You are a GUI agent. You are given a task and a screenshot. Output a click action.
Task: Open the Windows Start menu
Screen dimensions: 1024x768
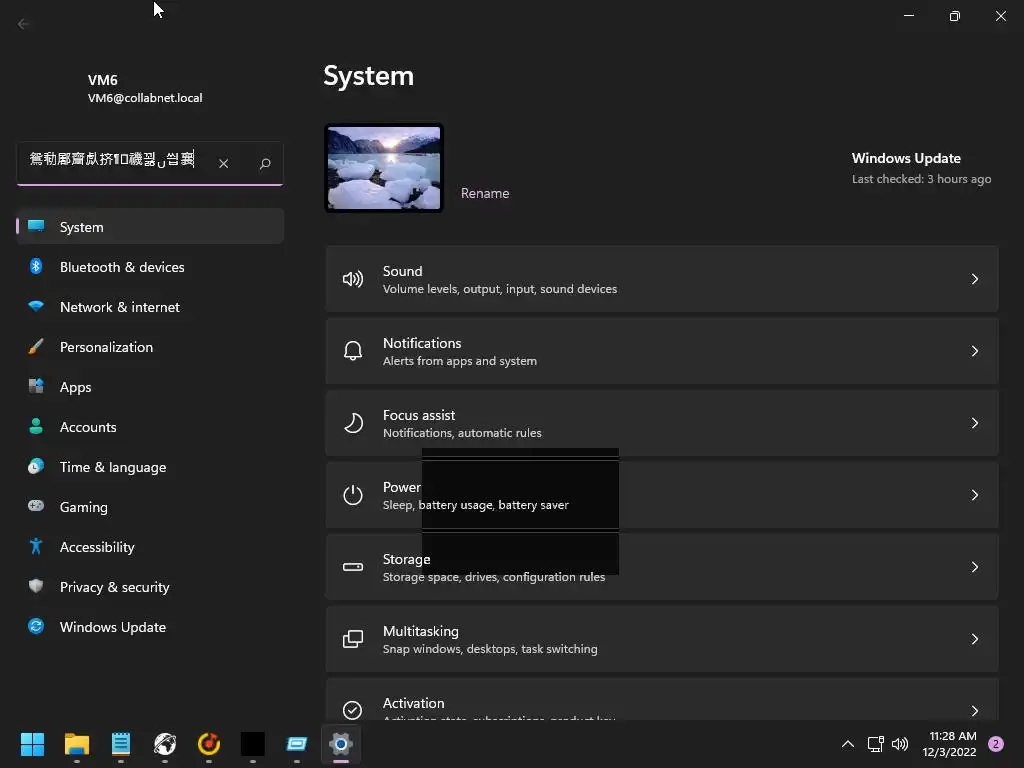(x=32, y=743)
